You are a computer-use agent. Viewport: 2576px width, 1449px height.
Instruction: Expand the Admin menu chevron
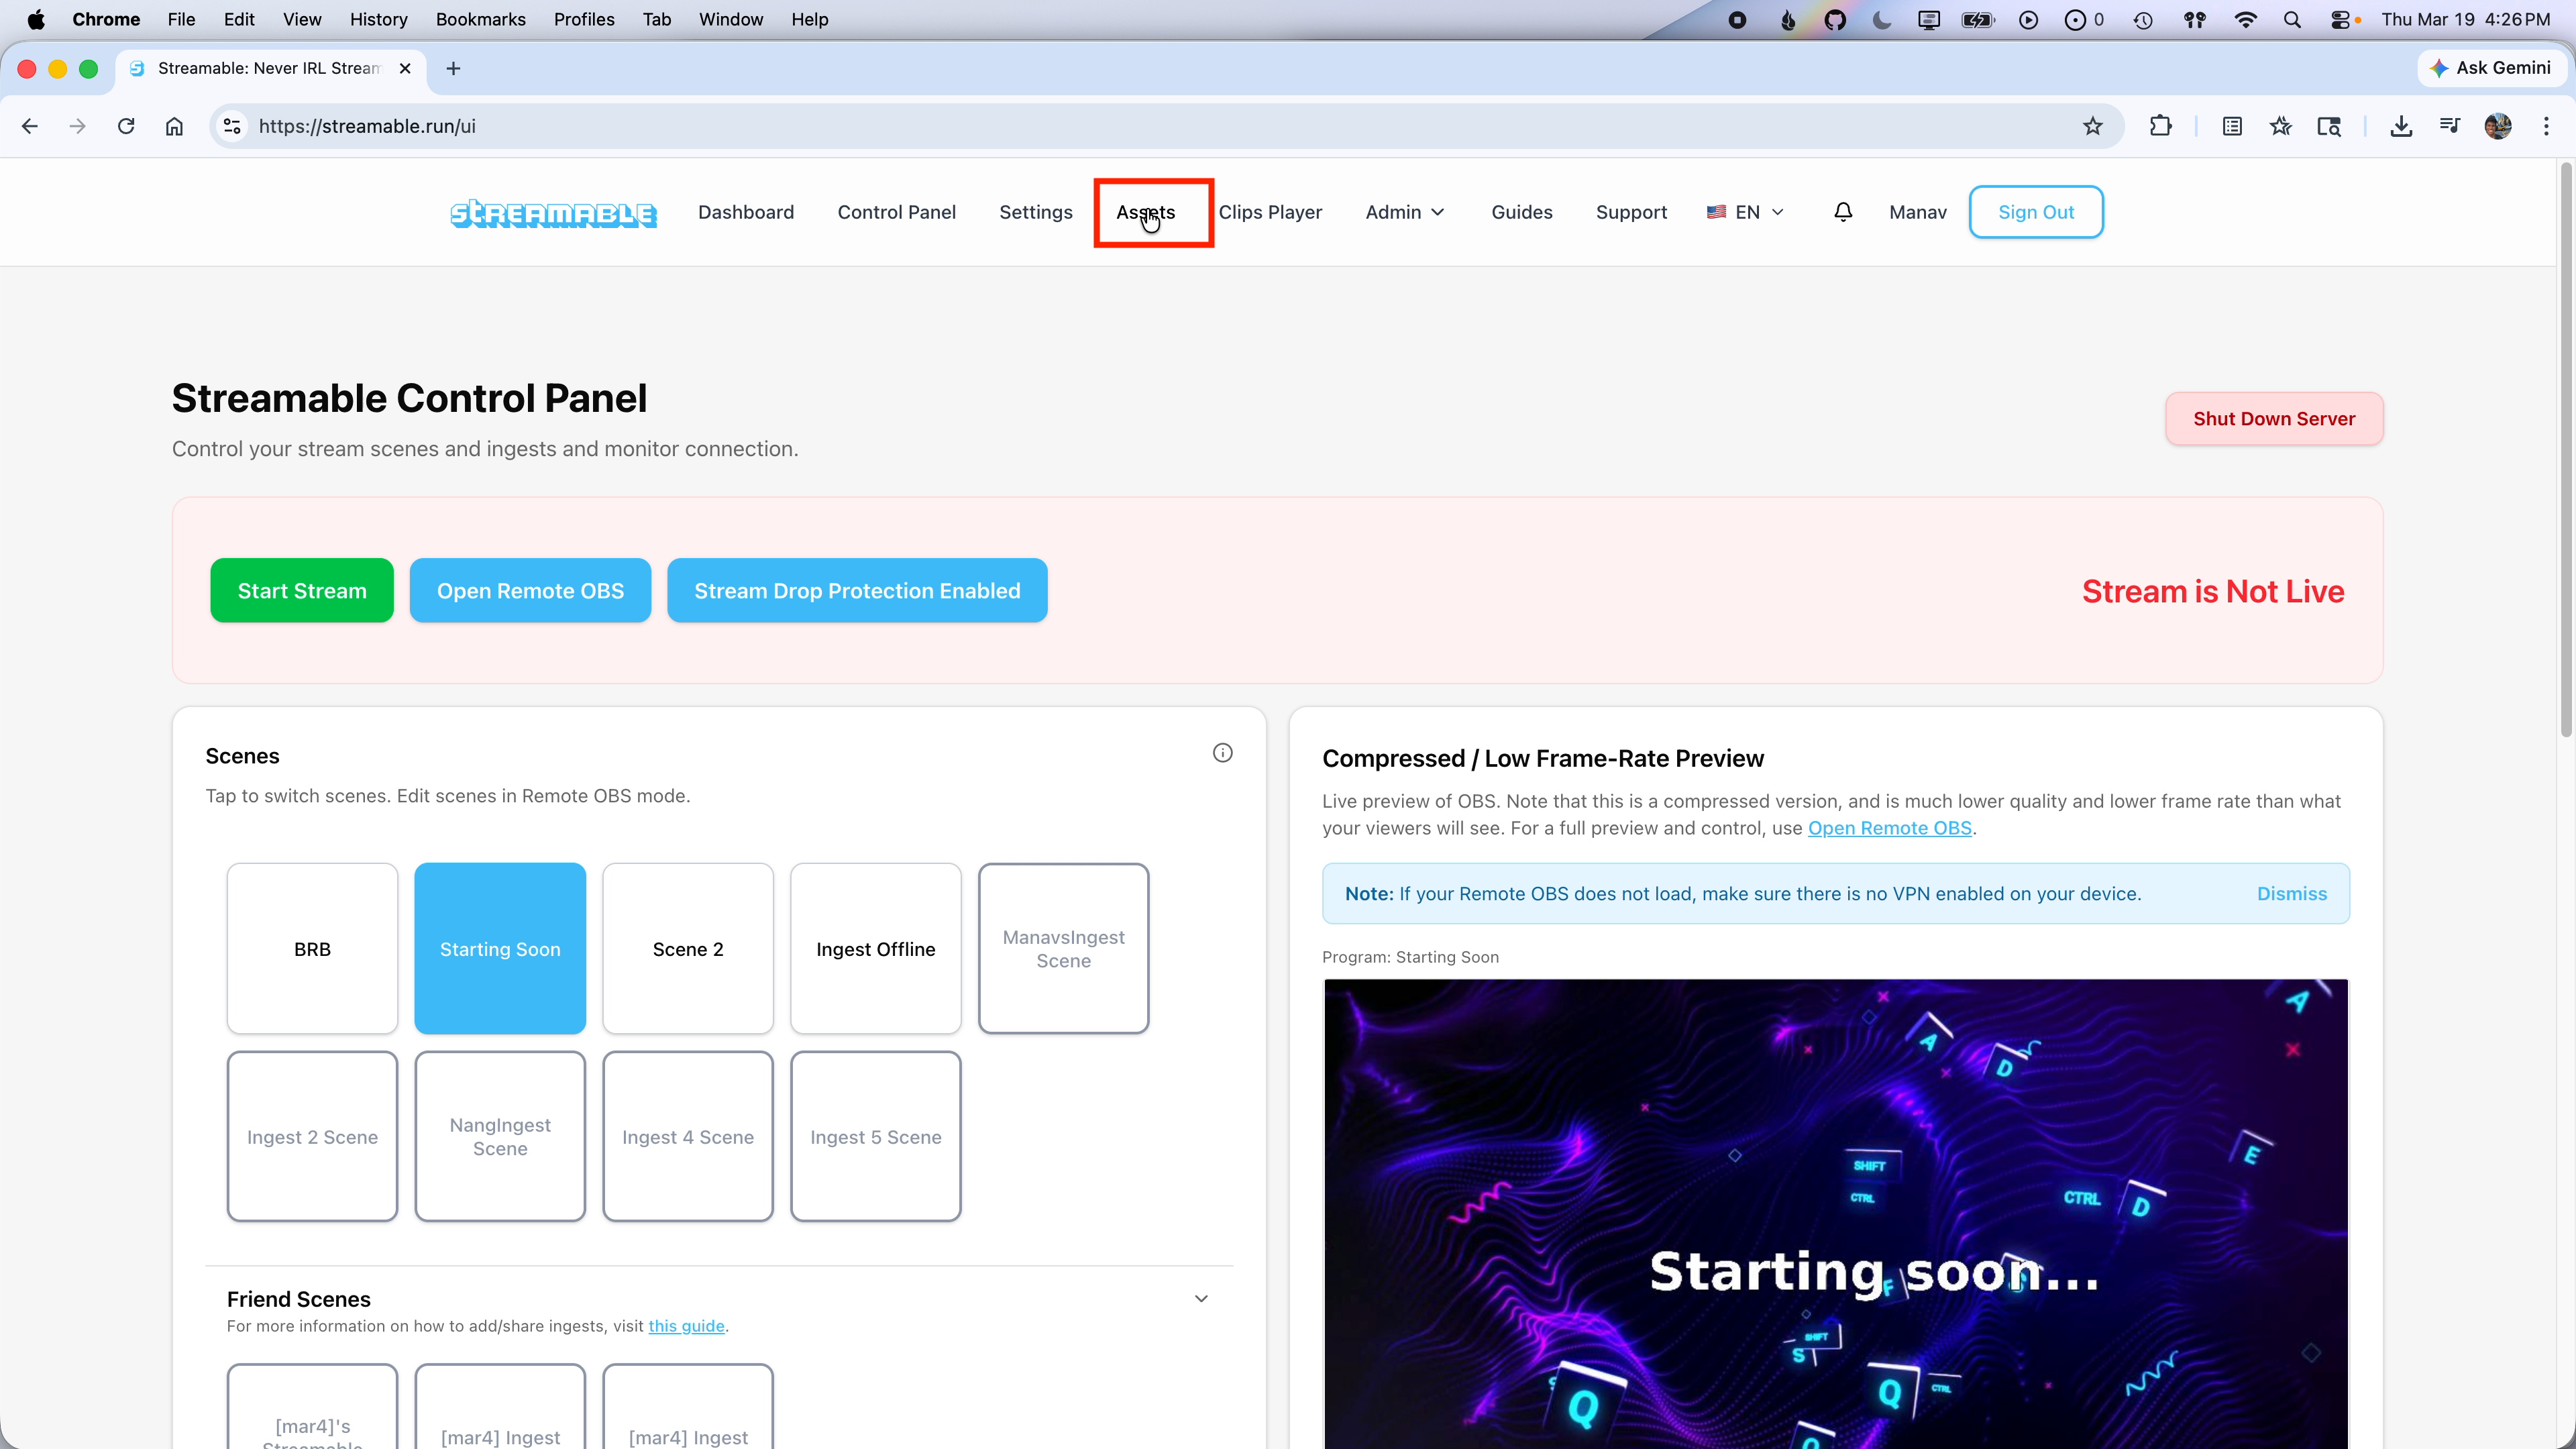tap(1437, 212)
